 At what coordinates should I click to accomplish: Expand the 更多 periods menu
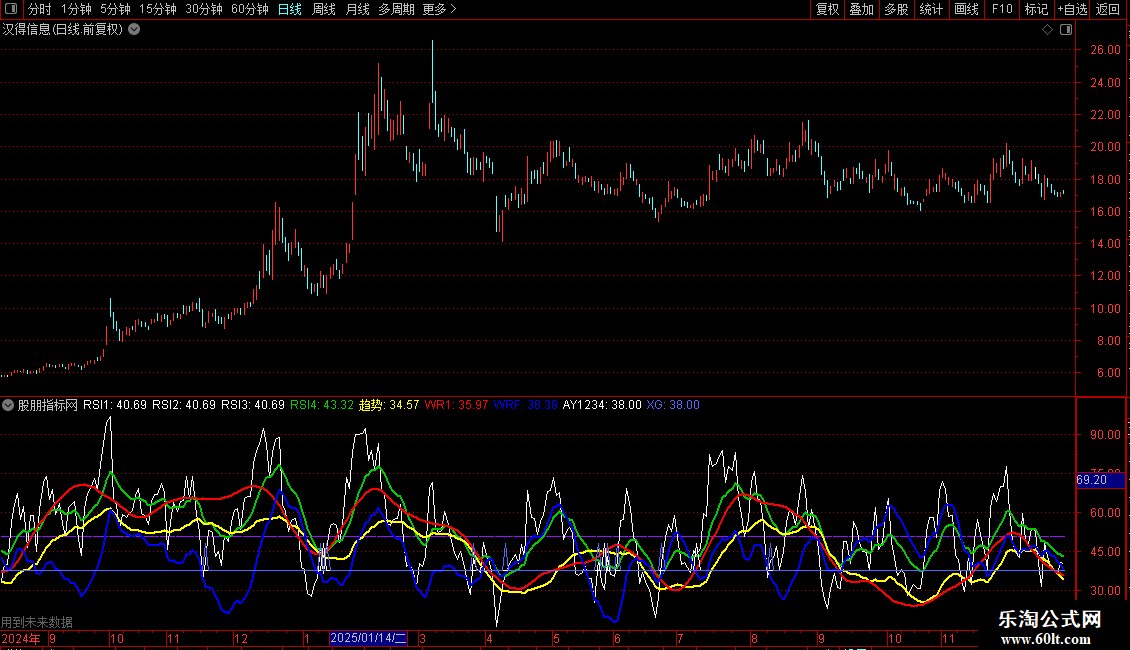point(440,9)
